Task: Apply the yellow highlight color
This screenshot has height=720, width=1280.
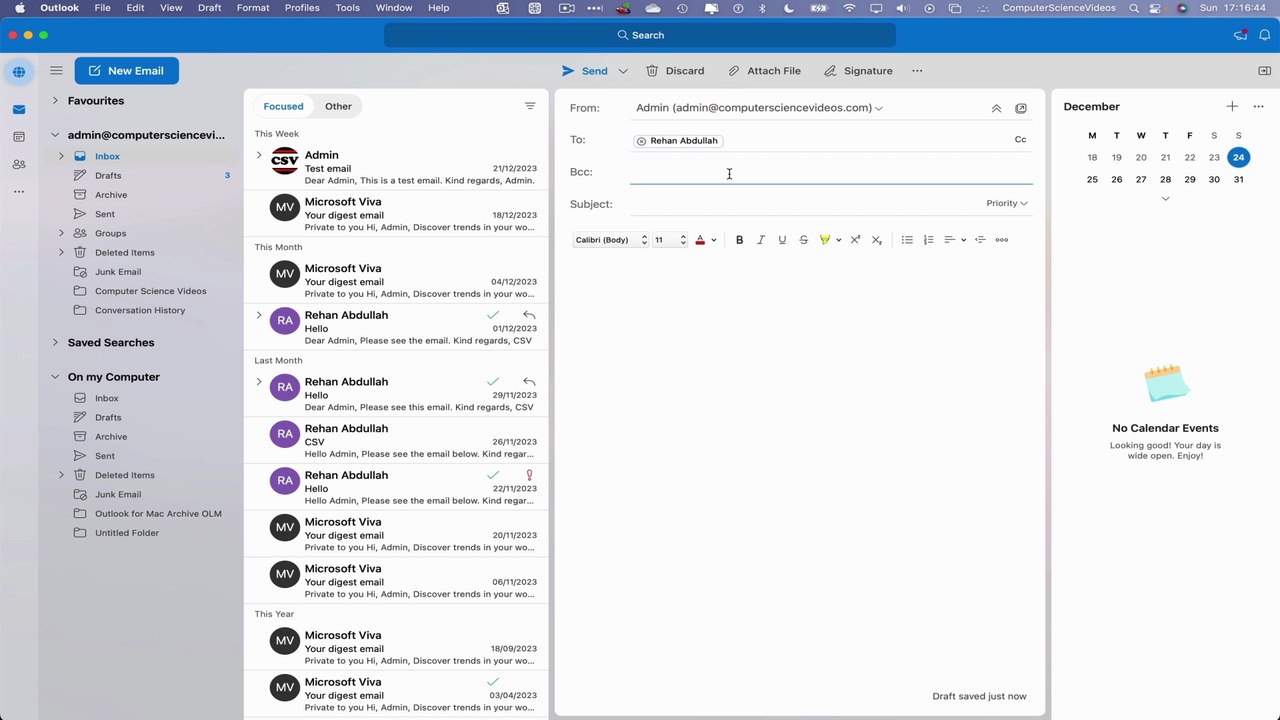Action: pyautogui.click(x=825, y=240)
